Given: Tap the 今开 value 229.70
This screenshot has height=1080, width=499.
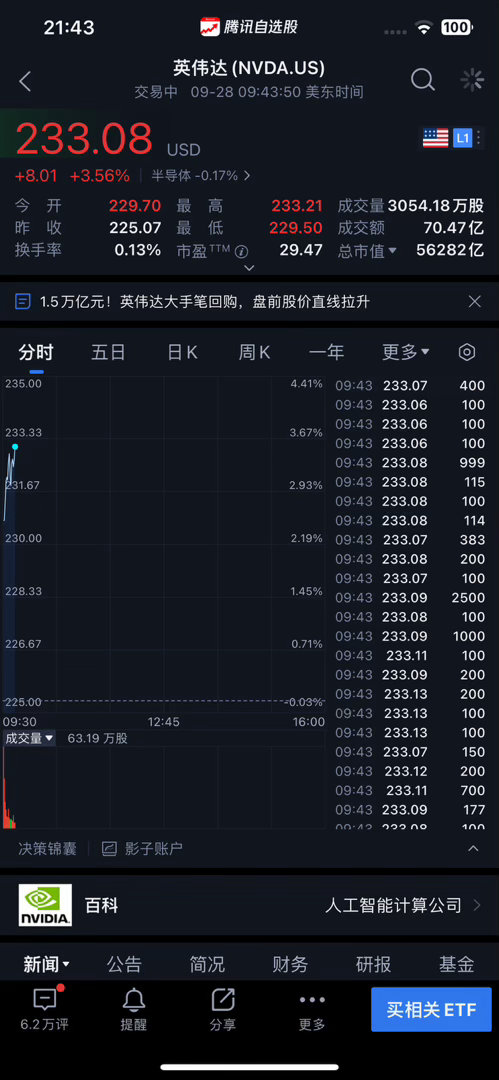Looking at the screenshot, I should tap(135, 205).
